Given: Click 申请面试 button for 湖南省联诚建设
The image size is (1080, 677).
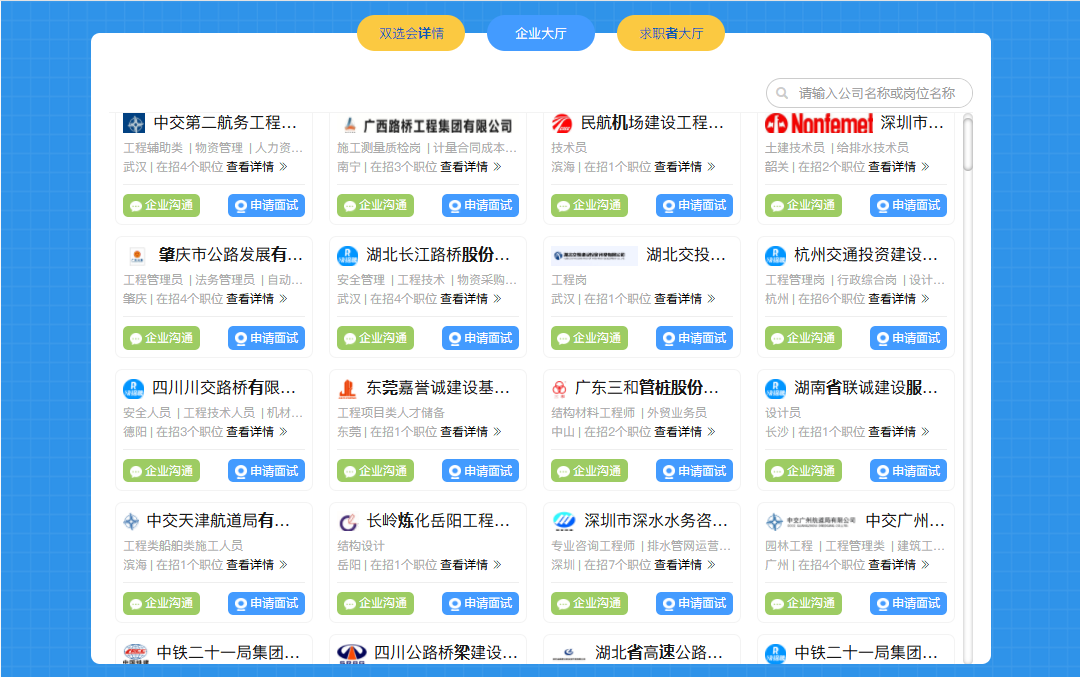Looking at the screenshot, I should pos(908,470).
